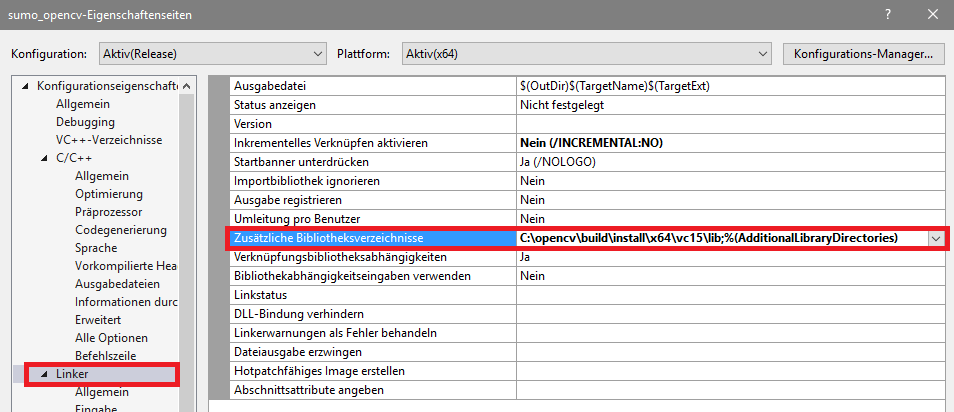Open the help question mark icon
The height and width of the screenshot is (412, 954).
click(x=888, y=15)
